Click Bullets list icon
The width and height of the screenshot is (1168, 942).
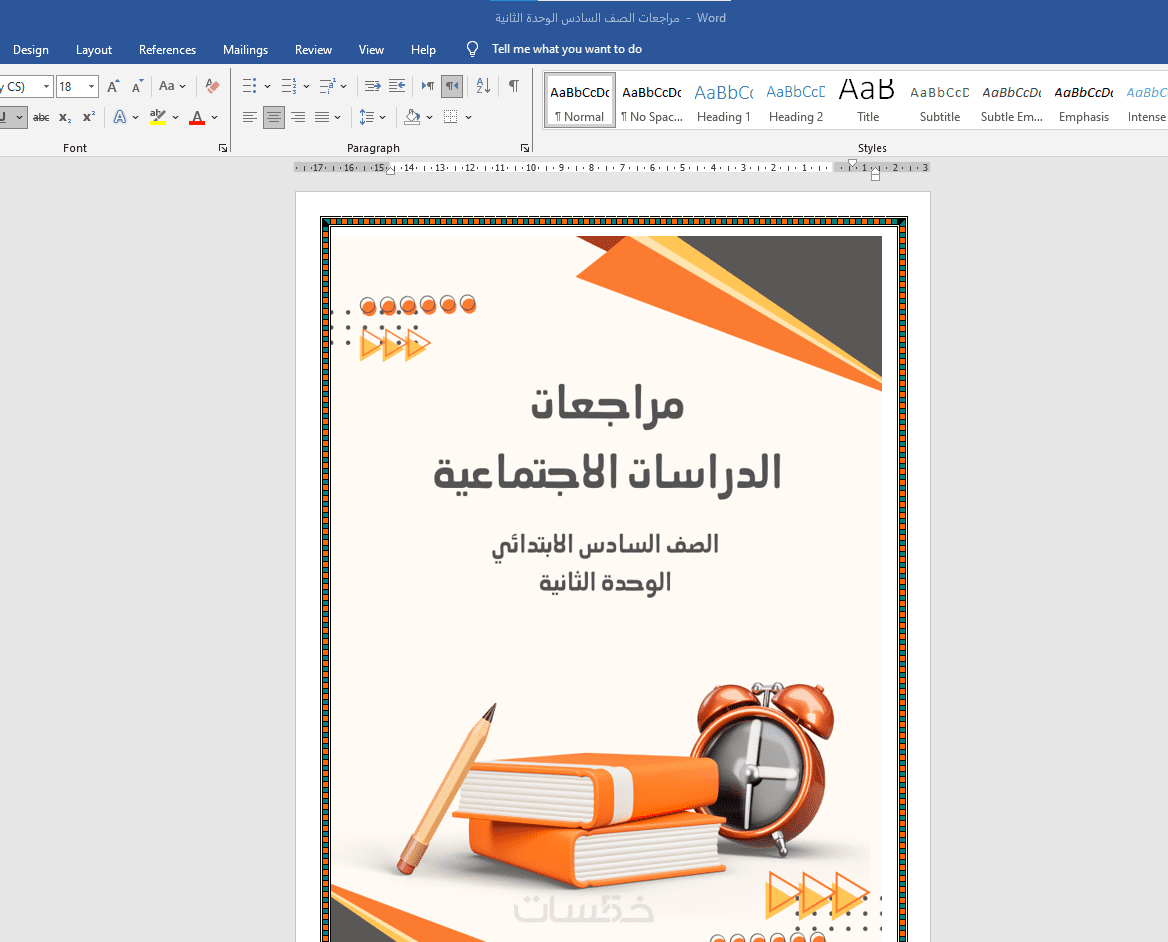pos(250,86)
